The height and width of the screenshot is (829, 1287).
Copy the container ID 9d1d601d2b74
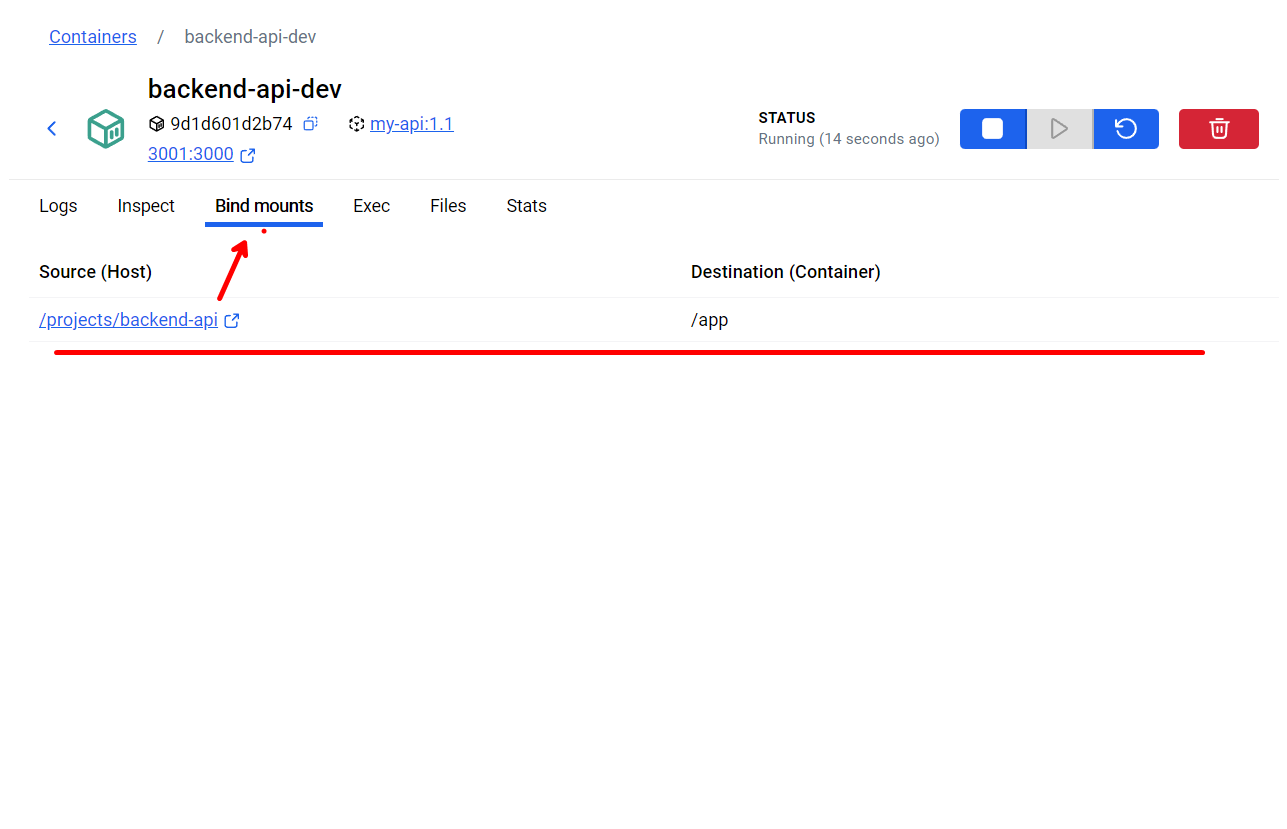[311, 124]
